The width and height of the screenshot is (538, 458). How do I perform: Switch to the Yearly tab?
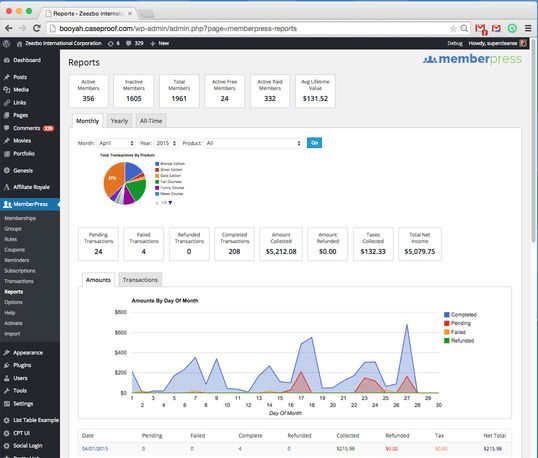pos(119,121)
